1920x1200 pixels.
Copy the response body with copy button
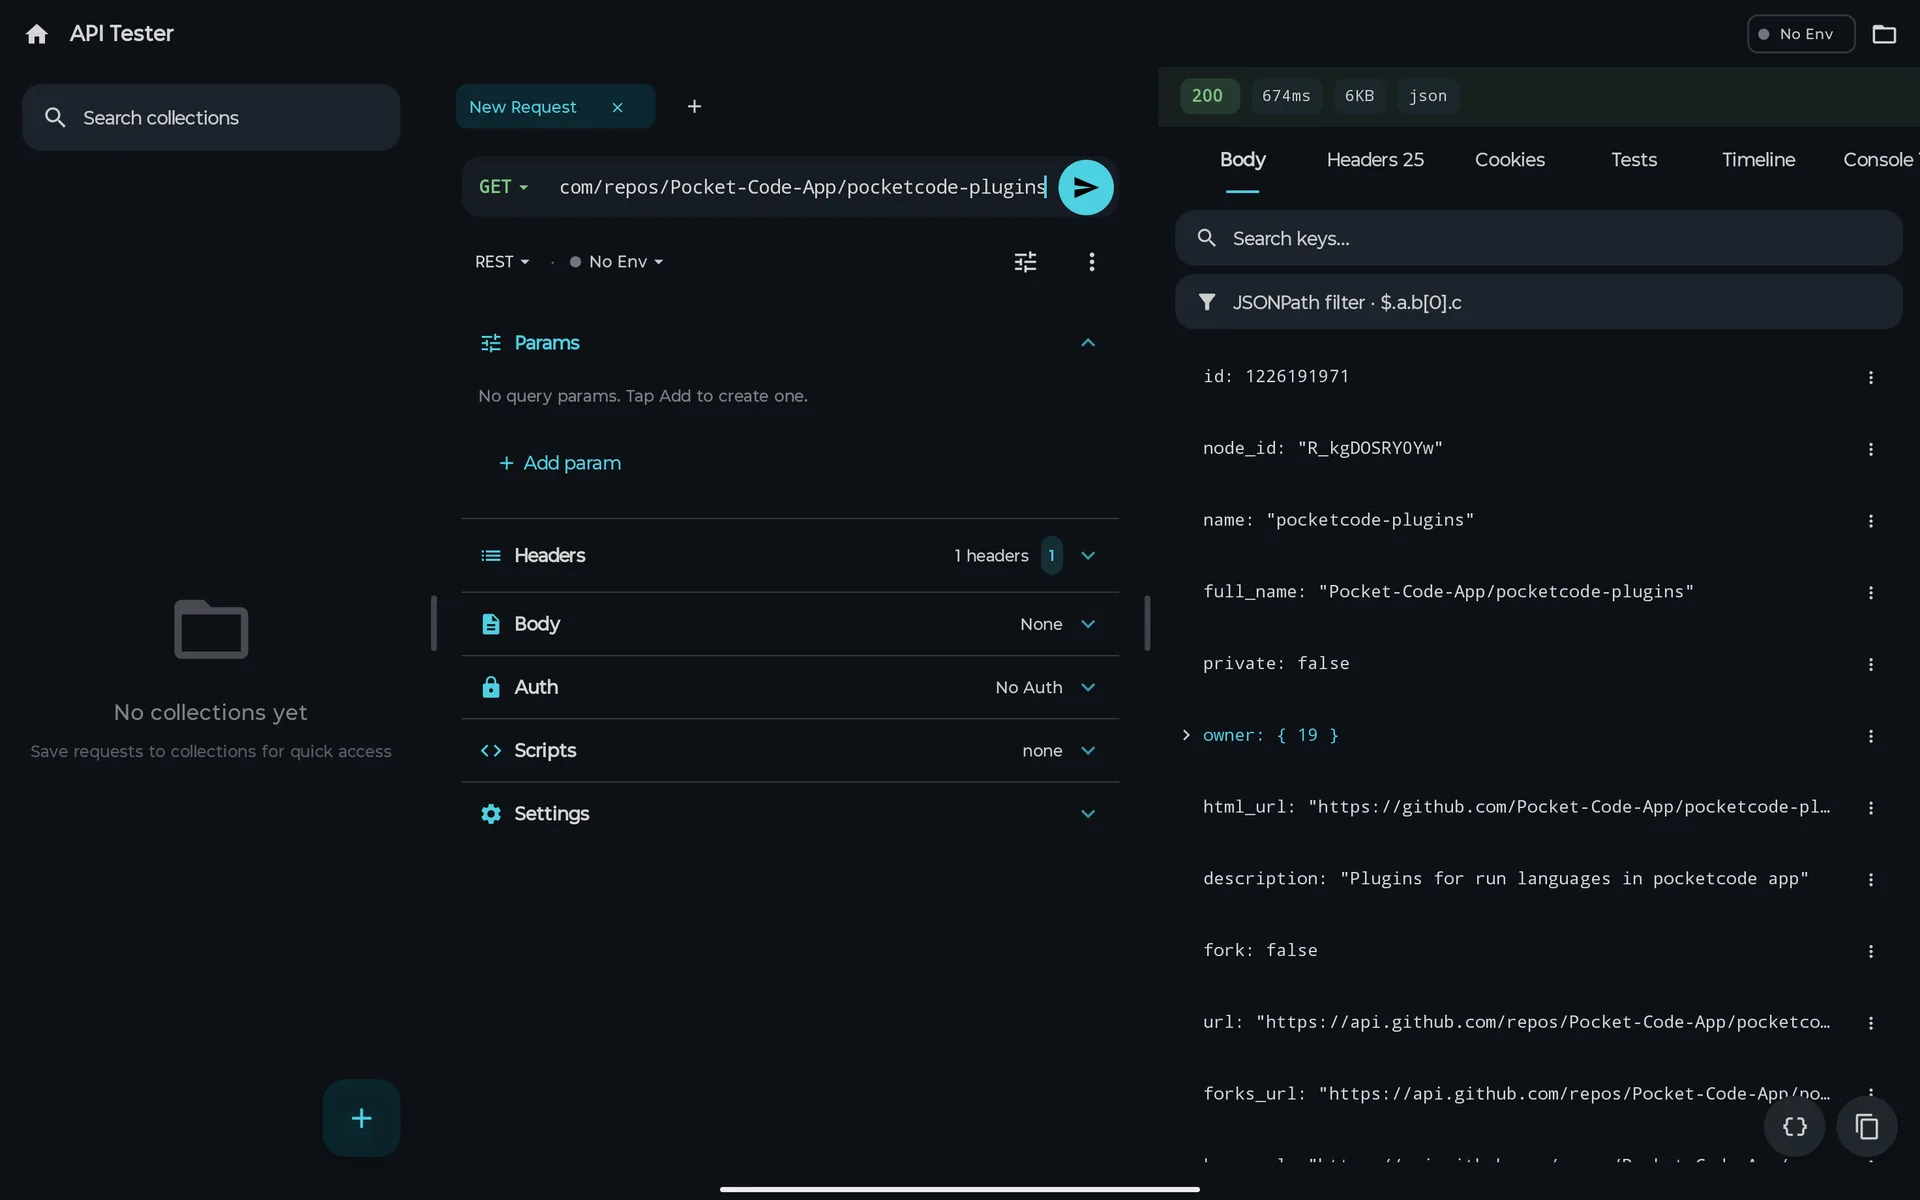click(x=1866, y=1127)
